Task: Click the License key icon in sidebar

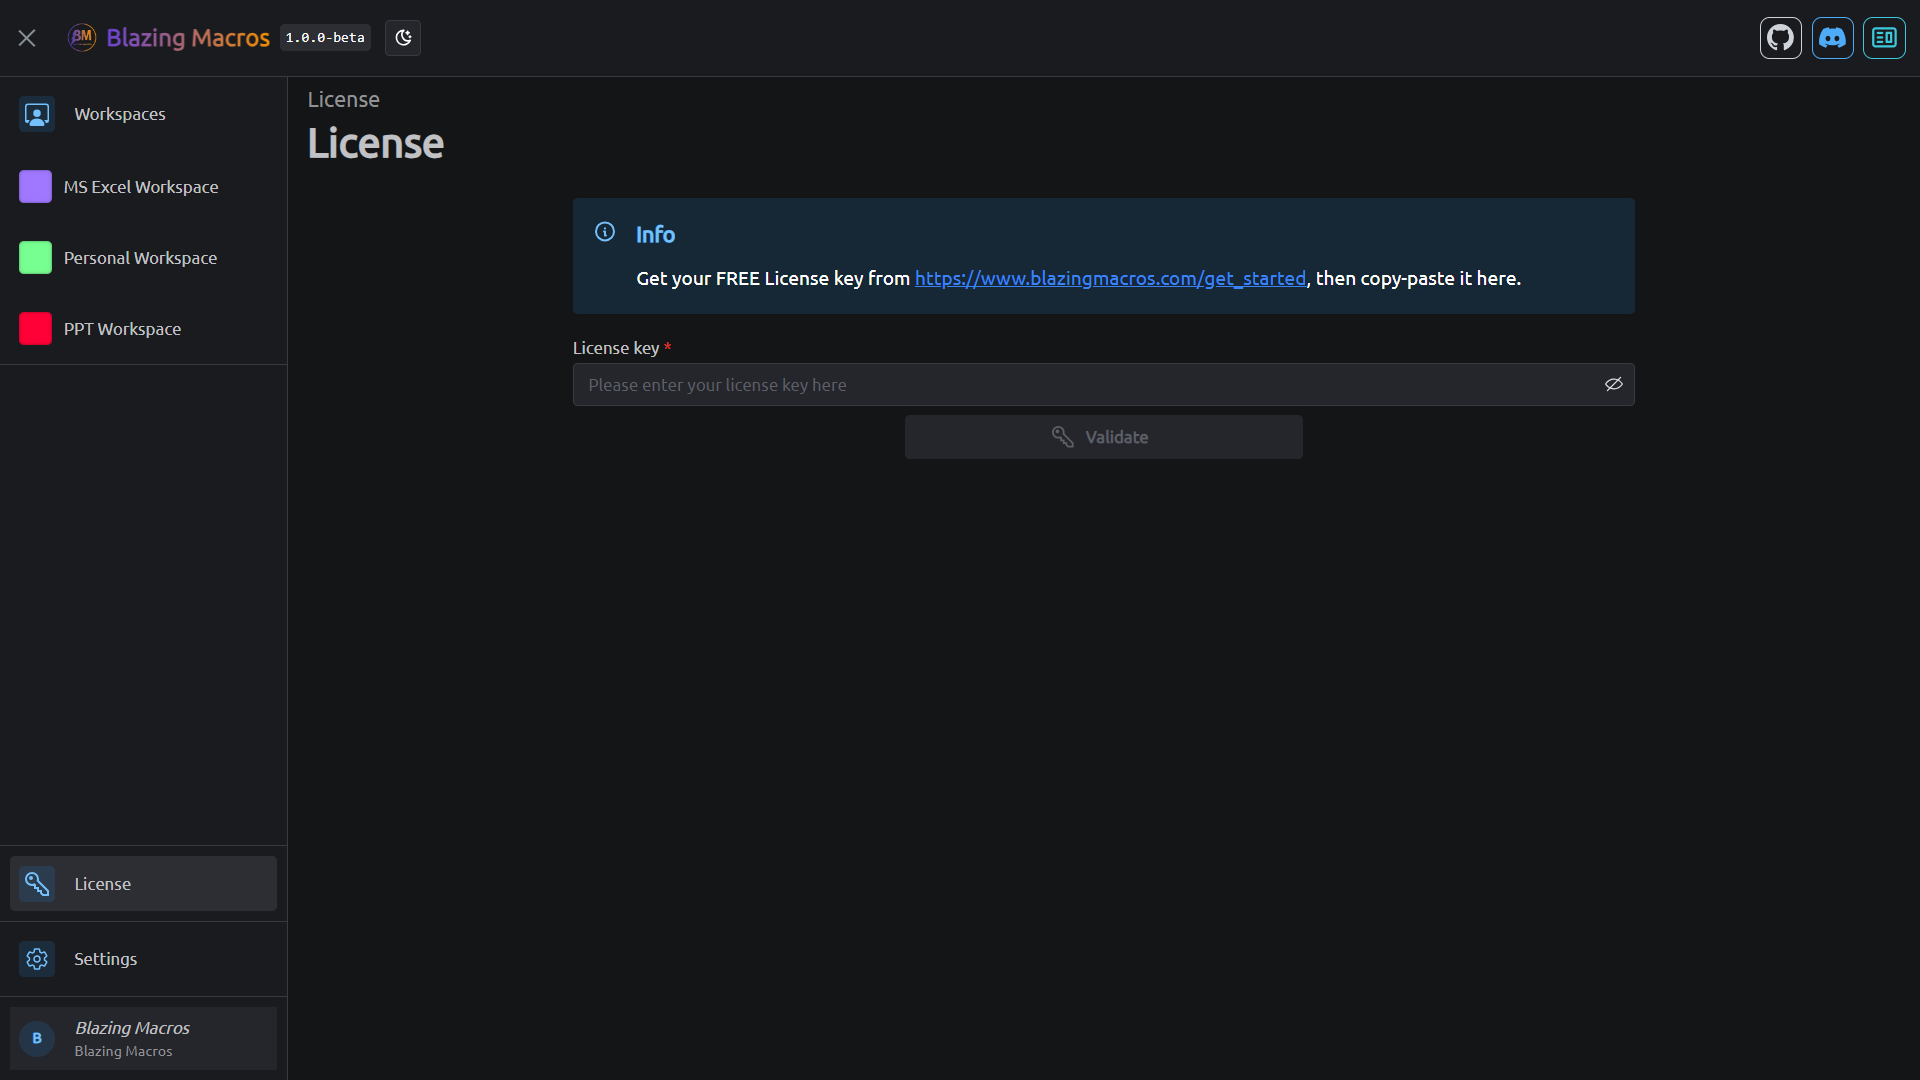Action: tap(37, 884)
